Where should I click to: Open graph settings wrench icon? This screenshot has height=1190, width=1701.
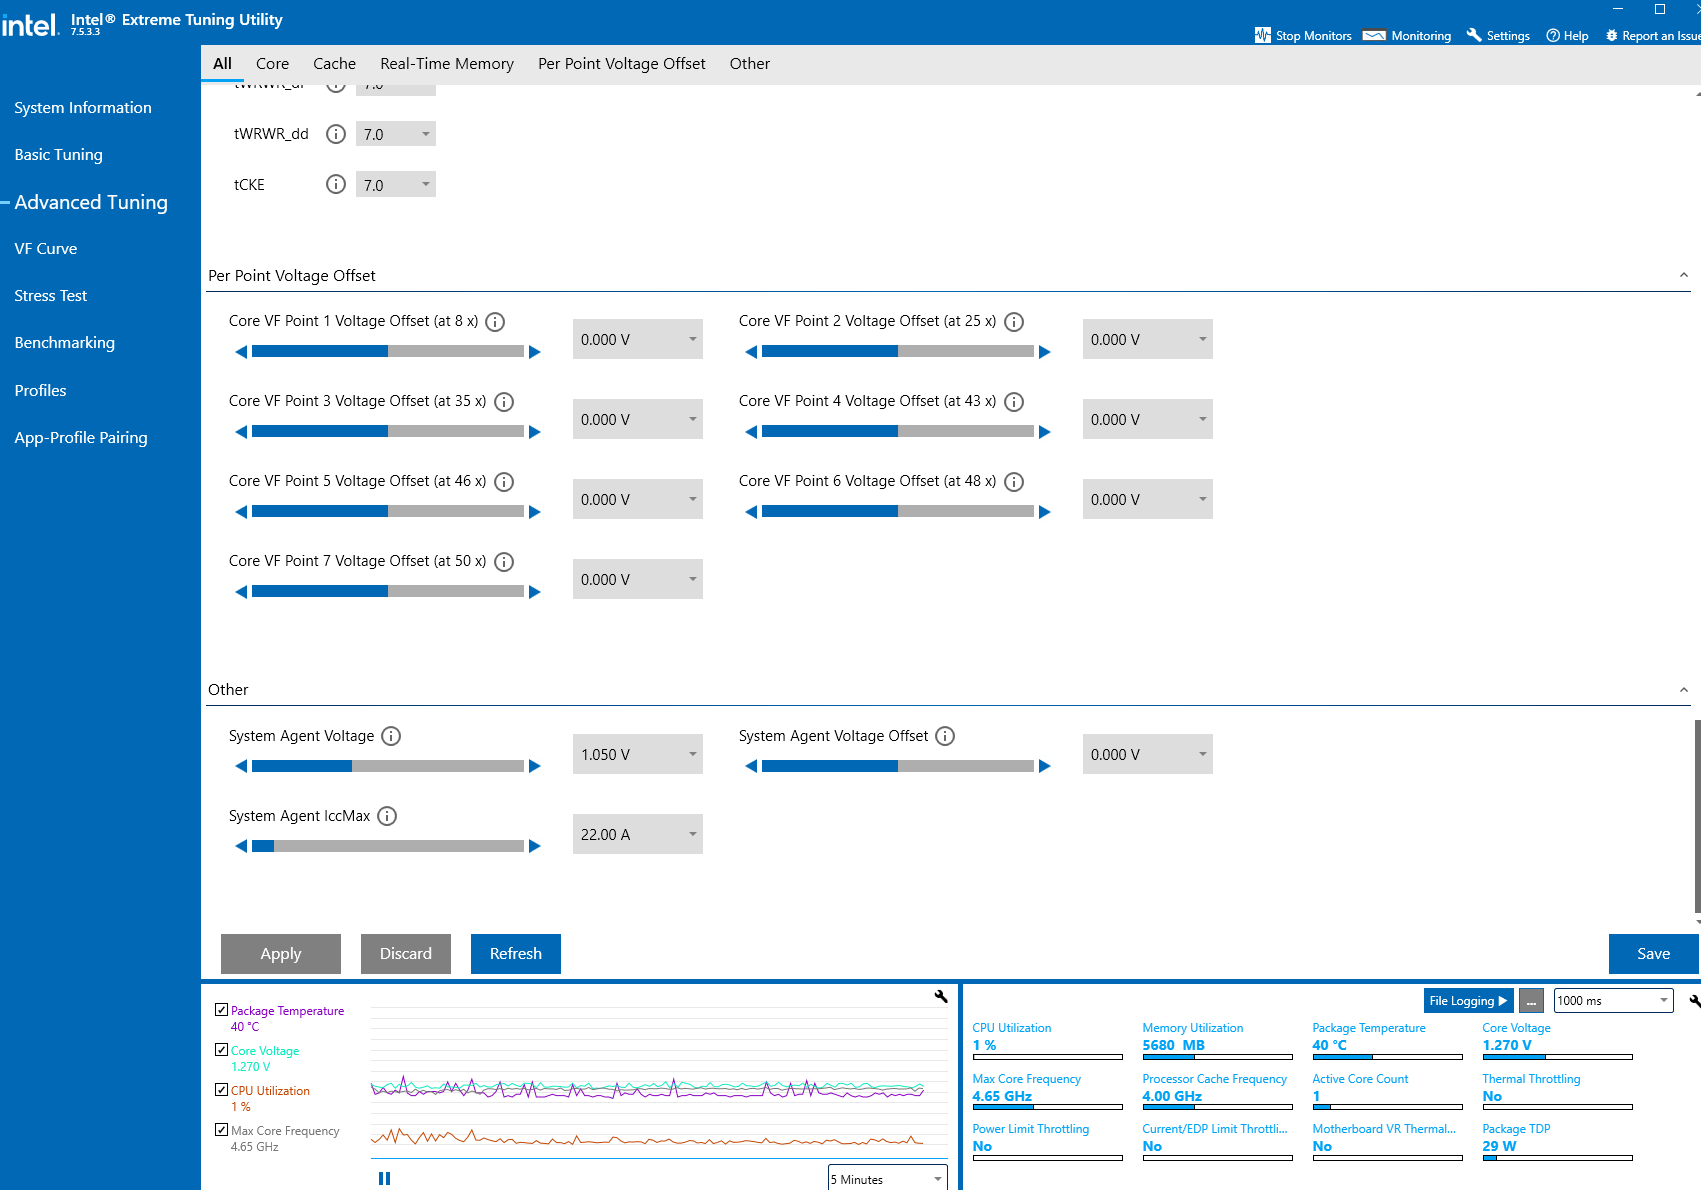(x=941, y=996)
